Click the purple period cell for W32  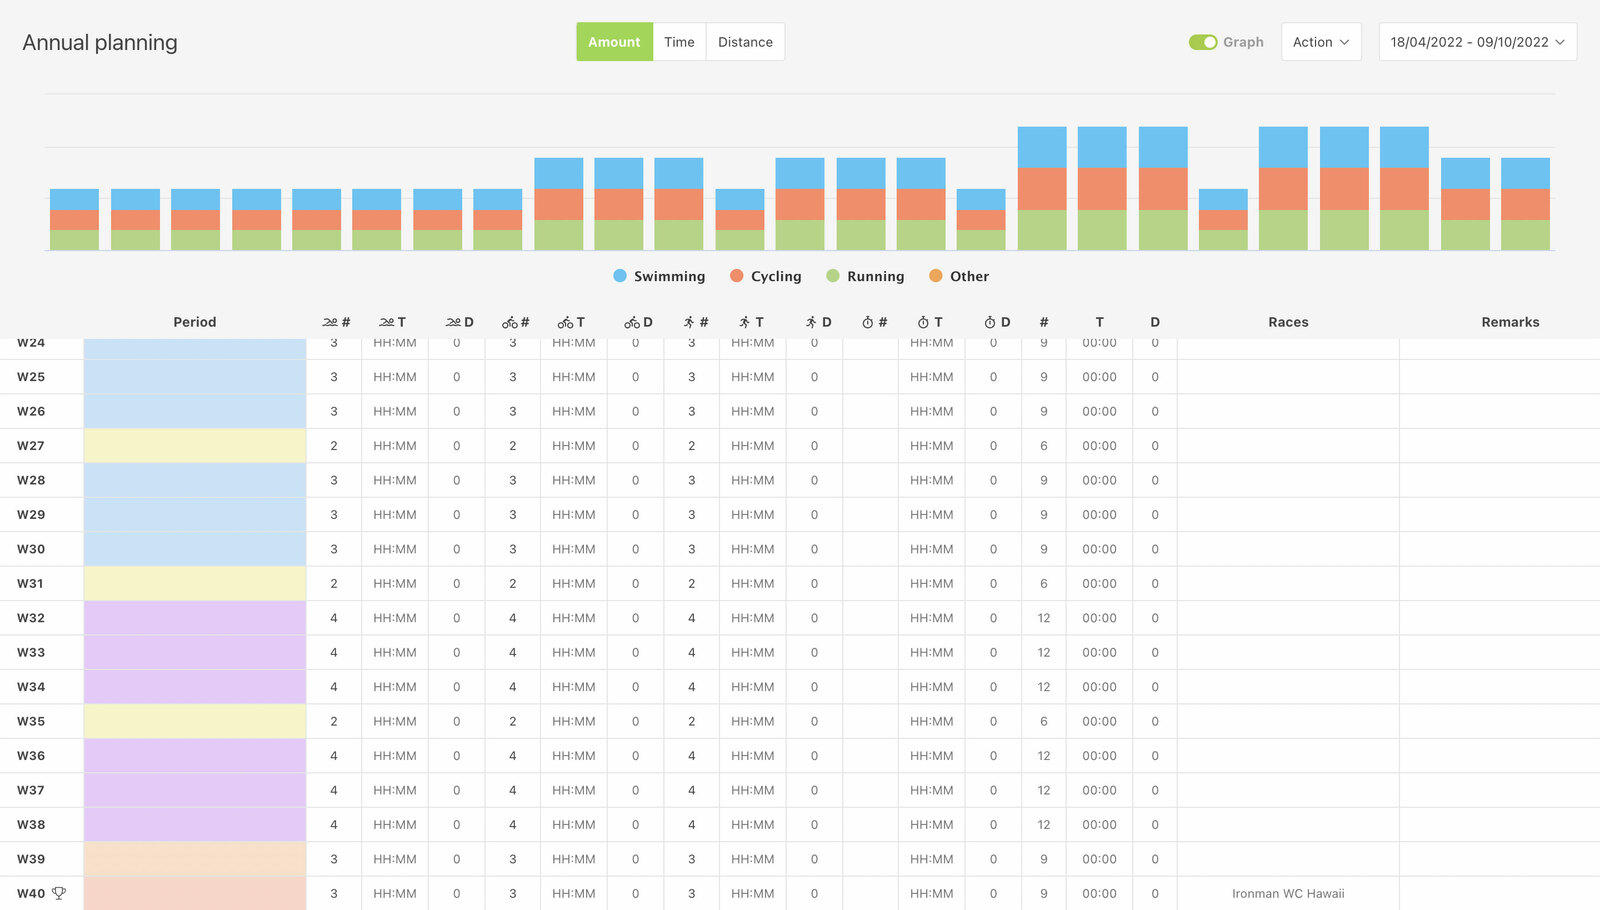[x=195, y=618]
